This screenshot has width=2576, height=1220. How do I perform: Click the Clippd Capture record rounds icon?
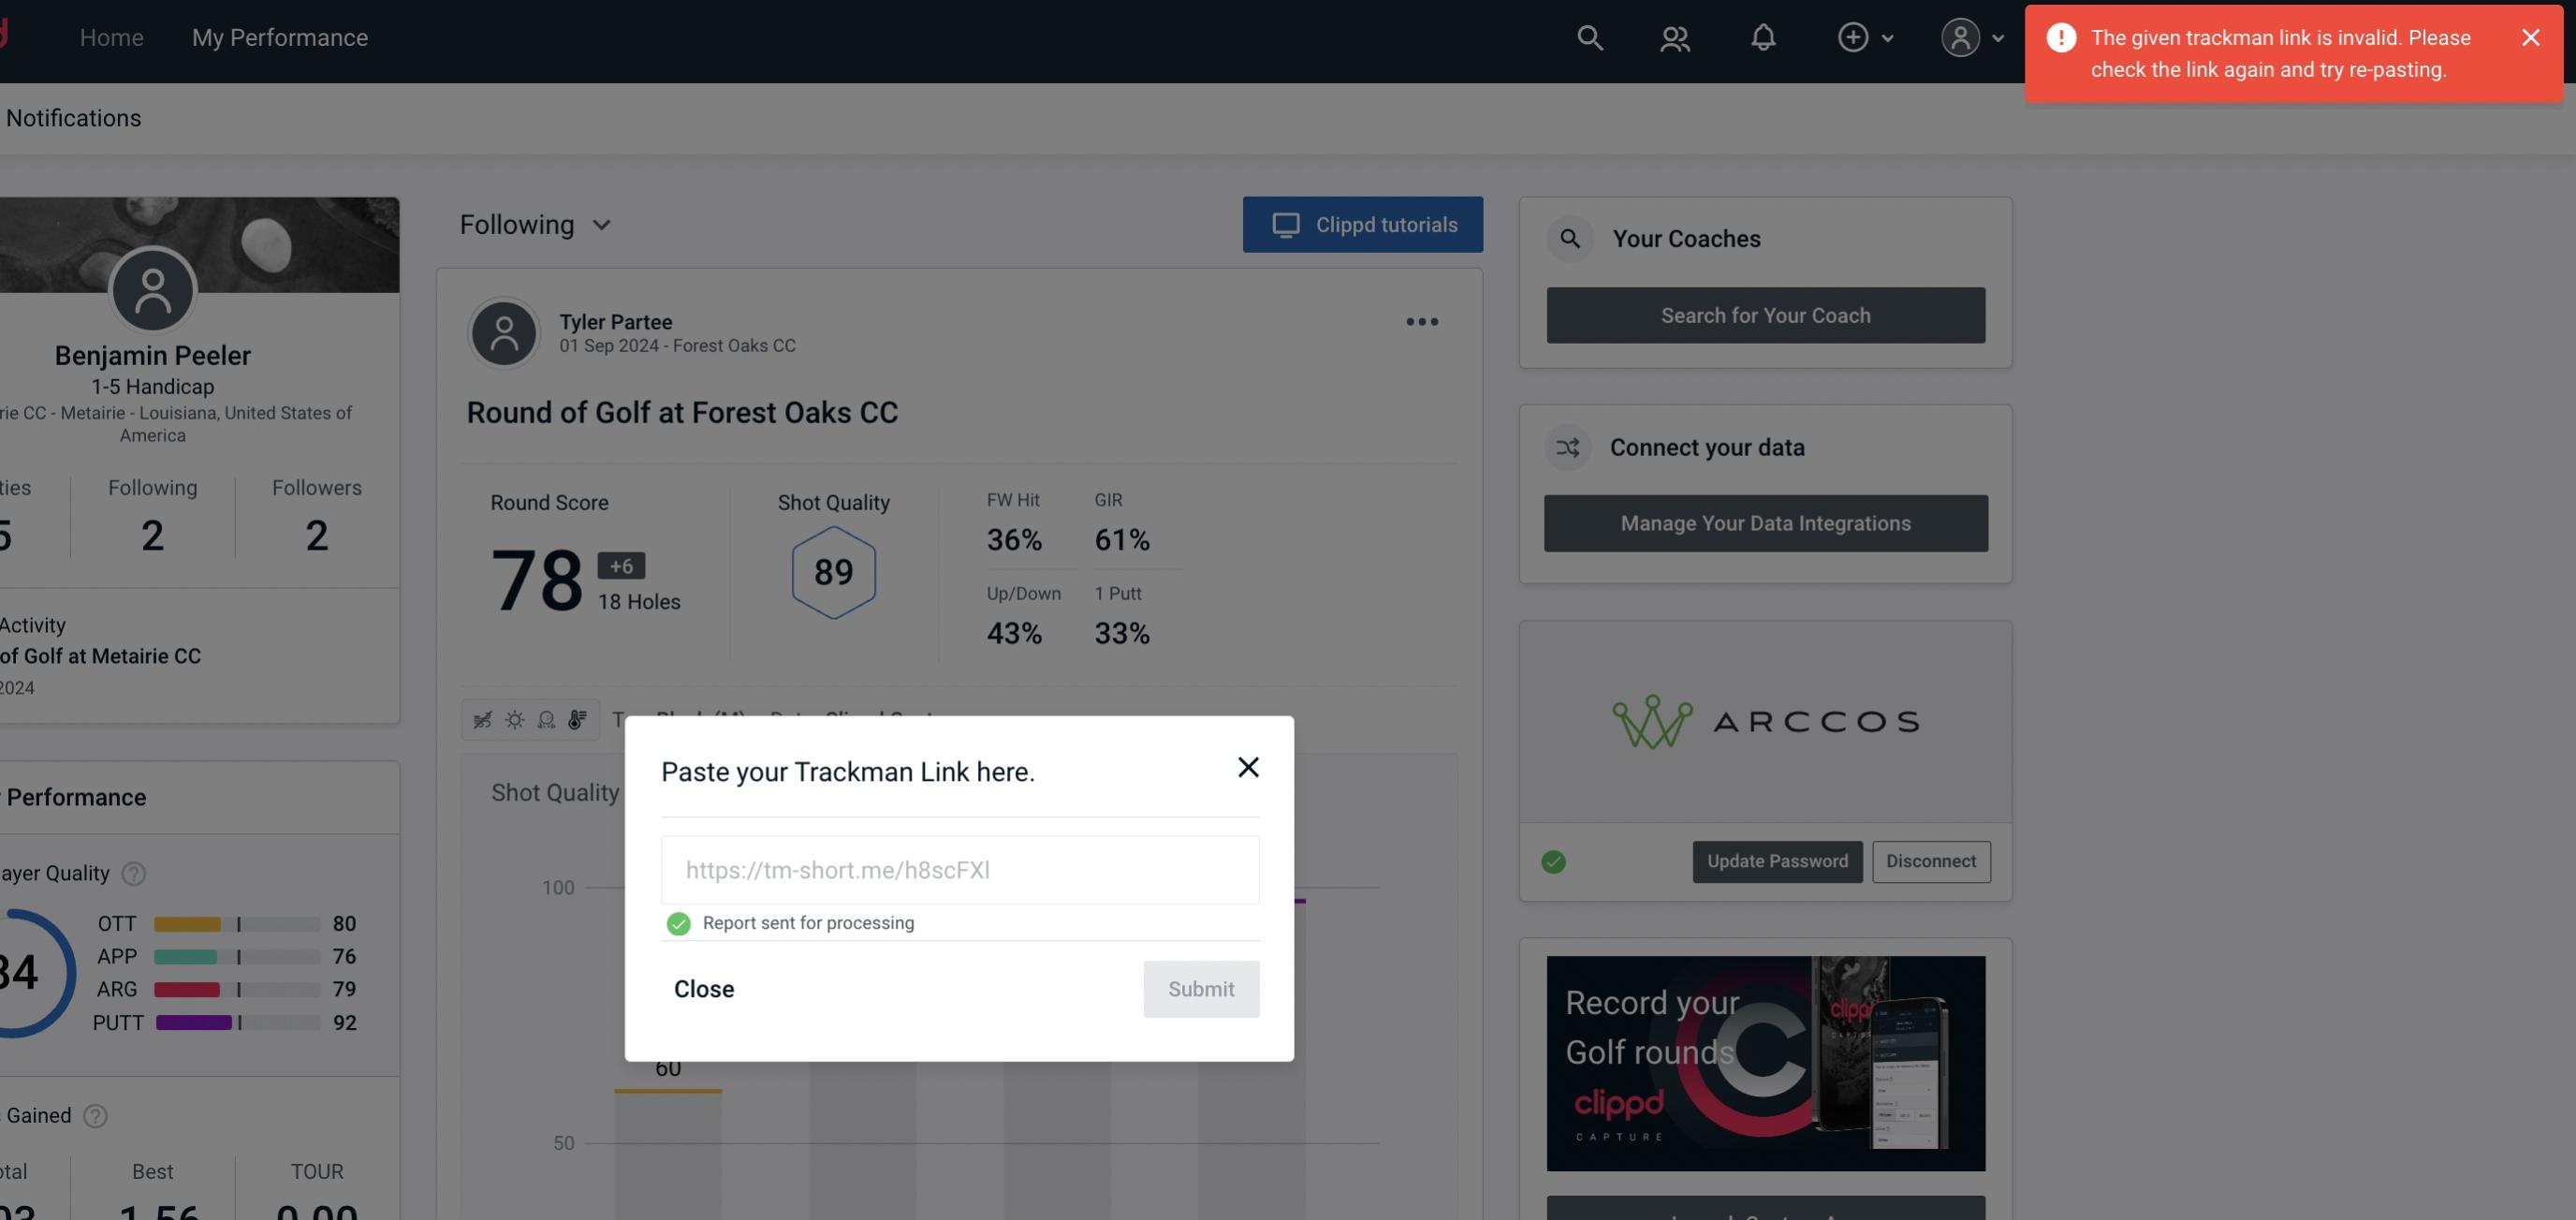[1764, 1062]
